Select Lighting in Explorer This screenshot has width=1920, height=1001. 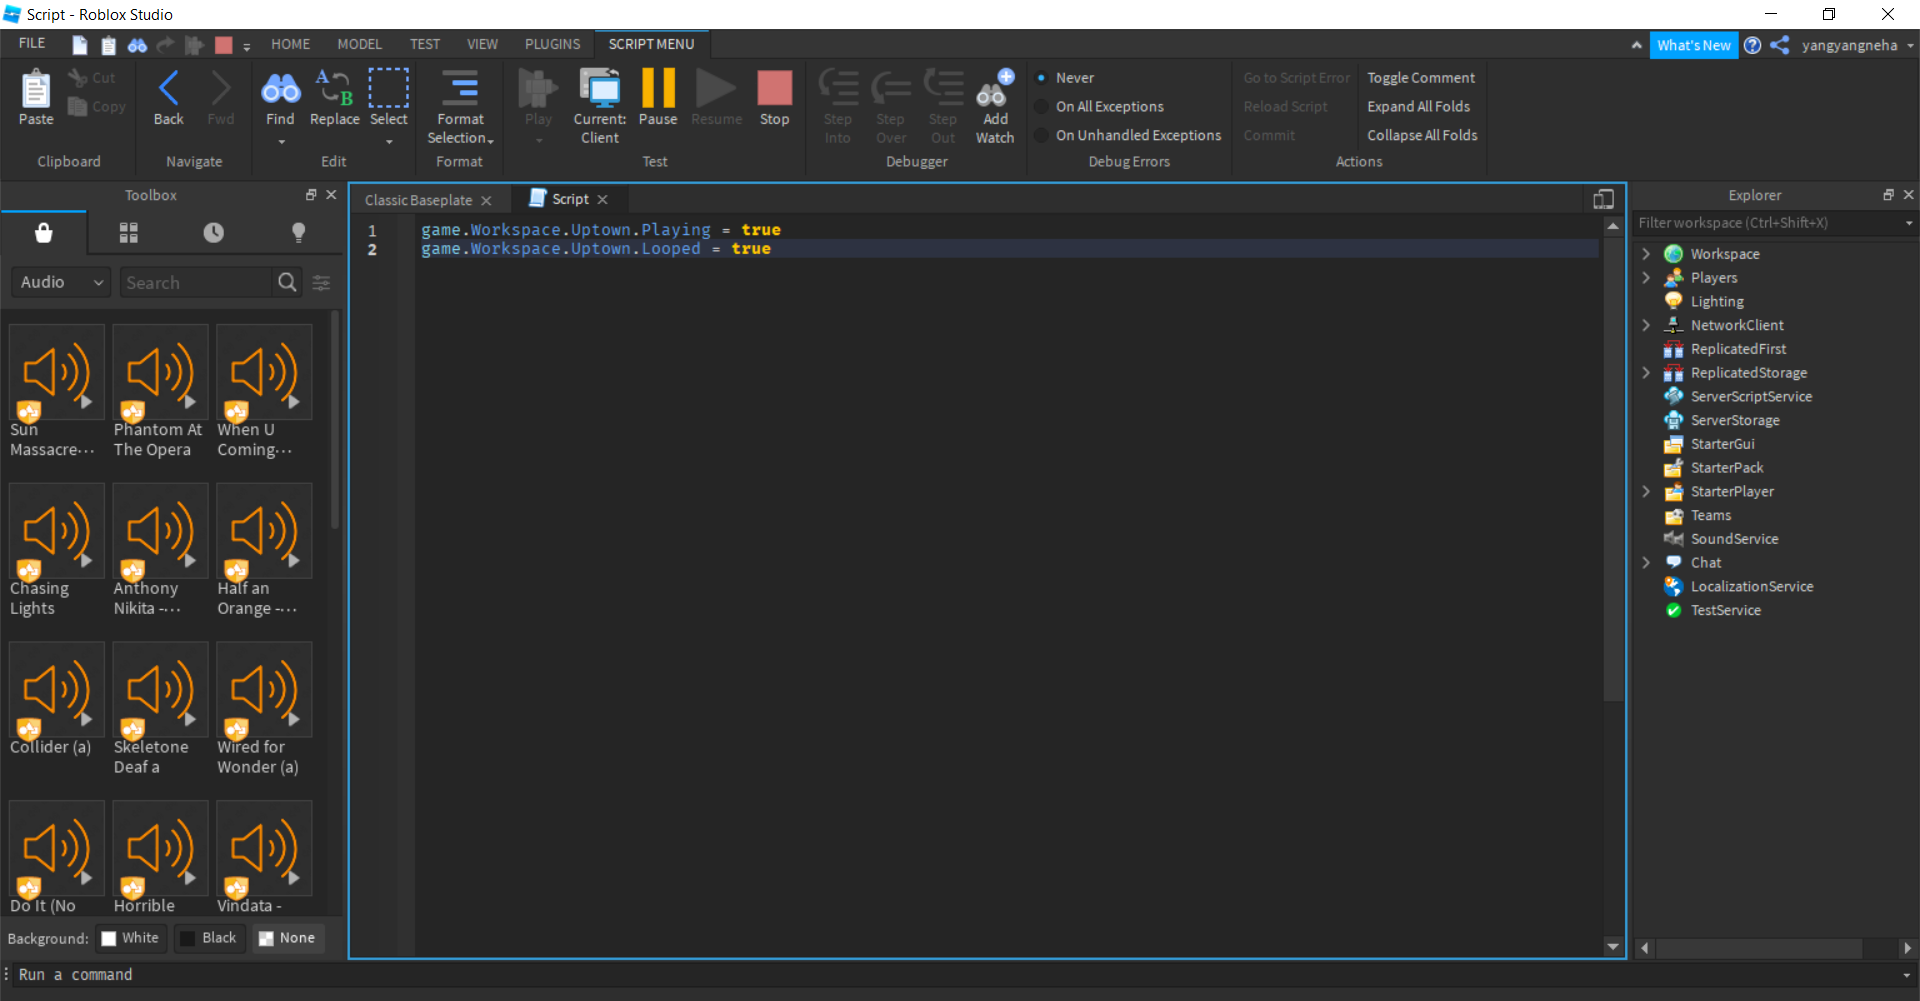1716,302
